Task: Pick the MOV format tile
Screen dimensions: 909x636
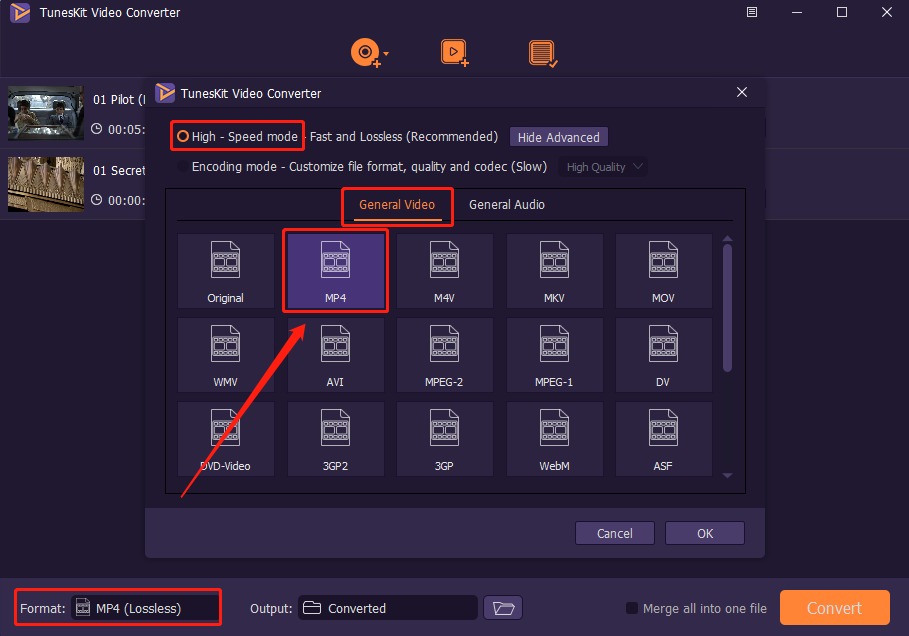Action: coord(663,271)
